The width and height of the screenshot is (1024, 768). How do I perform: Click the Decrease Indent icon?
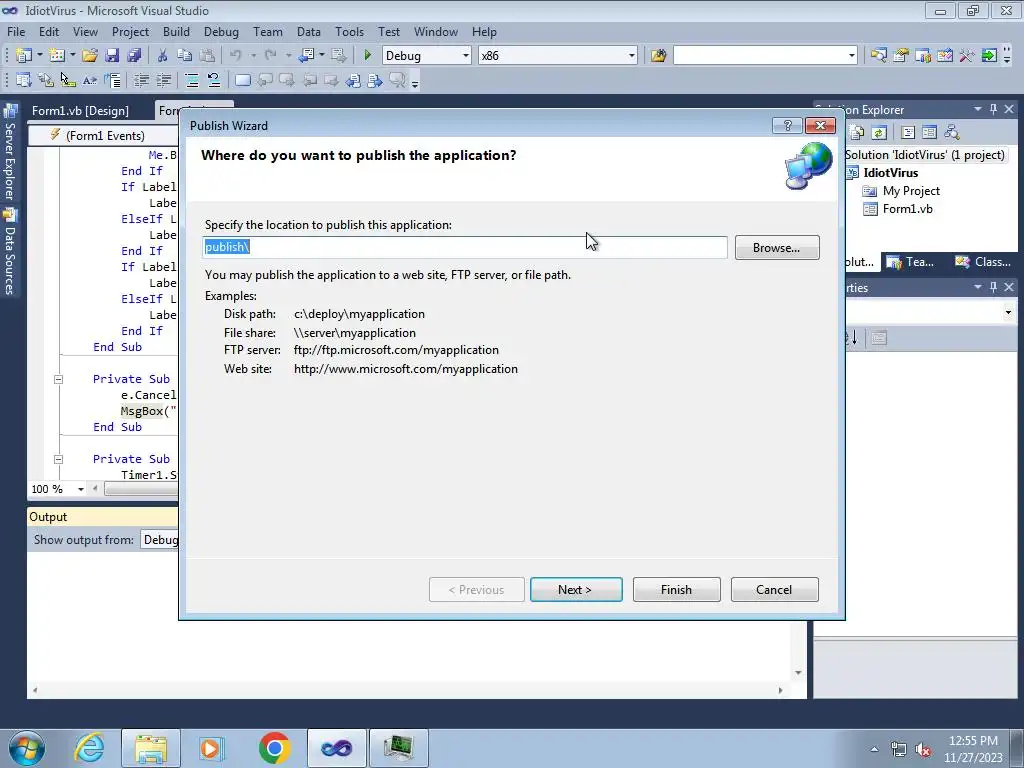[141, 80]
